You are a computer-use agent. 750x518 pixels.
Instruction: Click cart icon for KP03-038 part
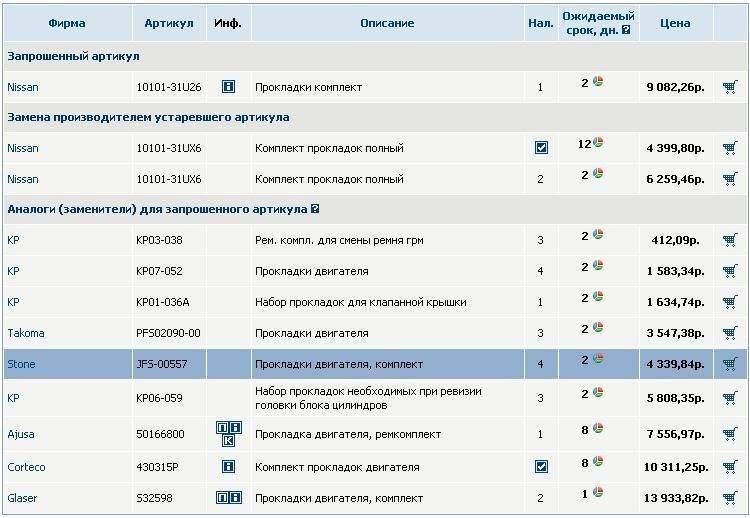730,240
